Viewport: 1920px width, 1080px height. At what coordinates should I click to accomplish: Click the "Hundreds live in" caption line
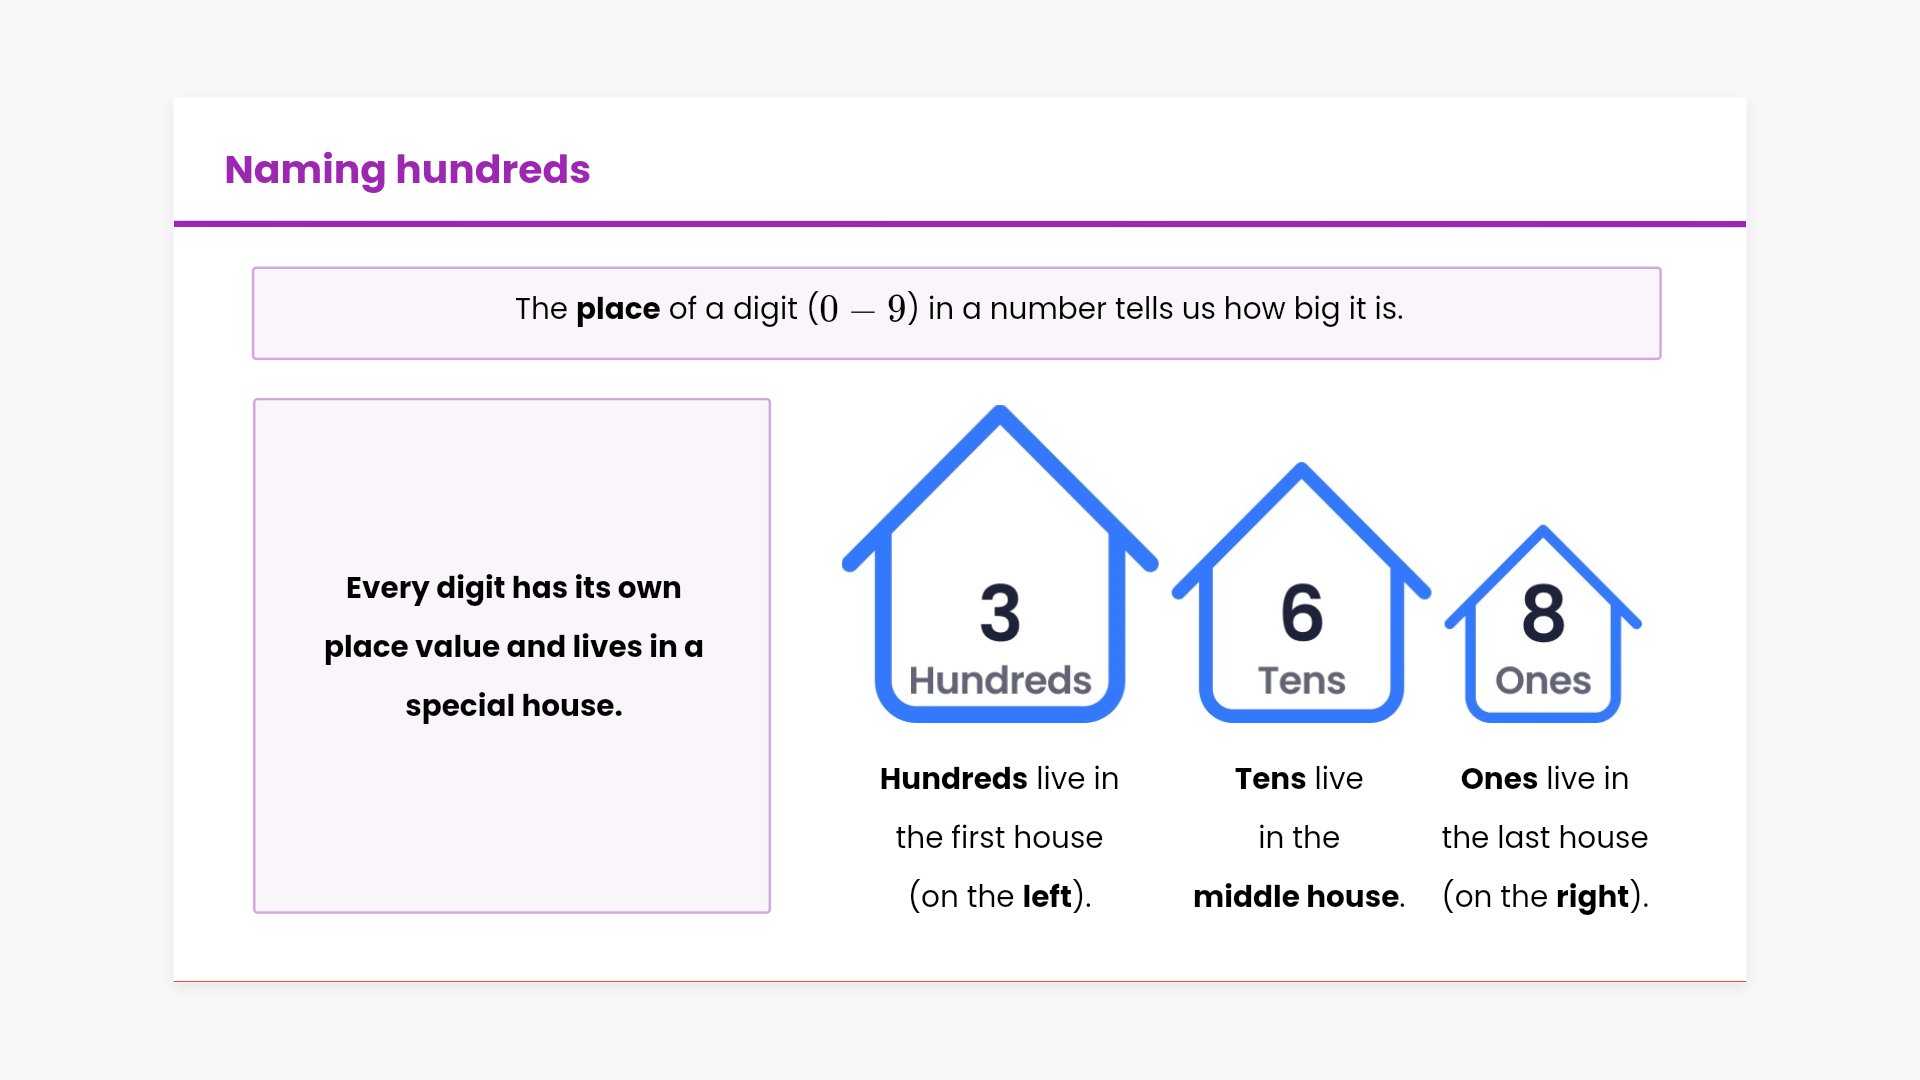999,778
